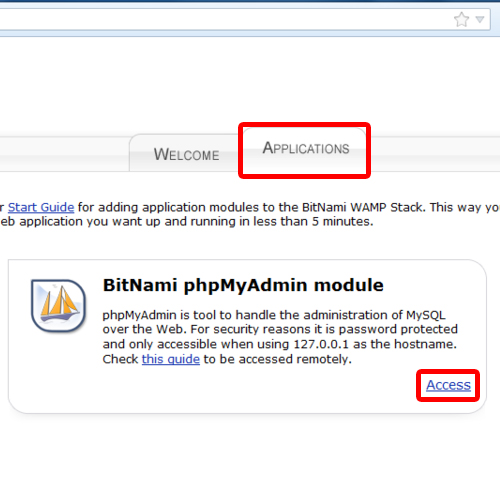Bookmark this page with the star icon
The image size is (500, 500).
click(462, 19)
